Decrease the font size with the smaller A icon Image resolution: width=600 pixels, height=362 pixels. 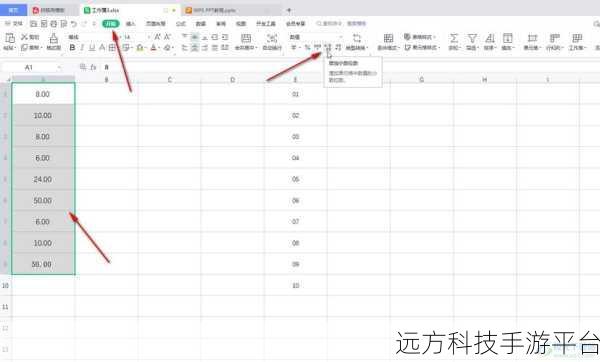[167, 37]
